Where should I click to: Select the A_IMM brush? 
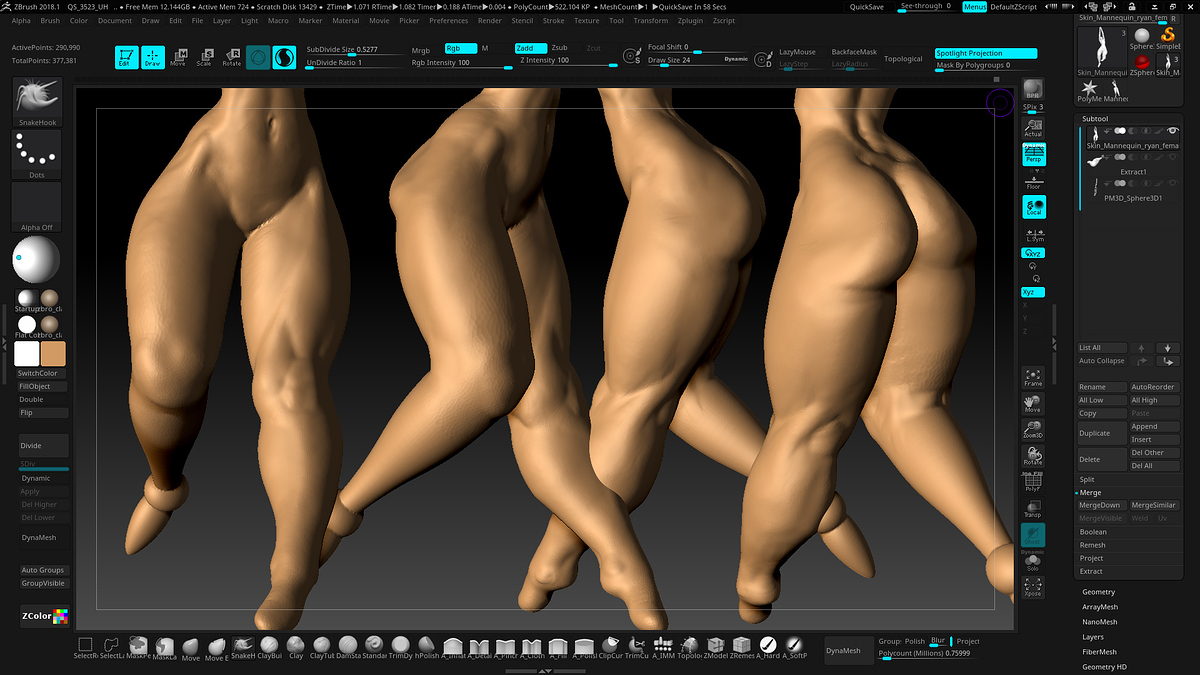pos(663,647)
